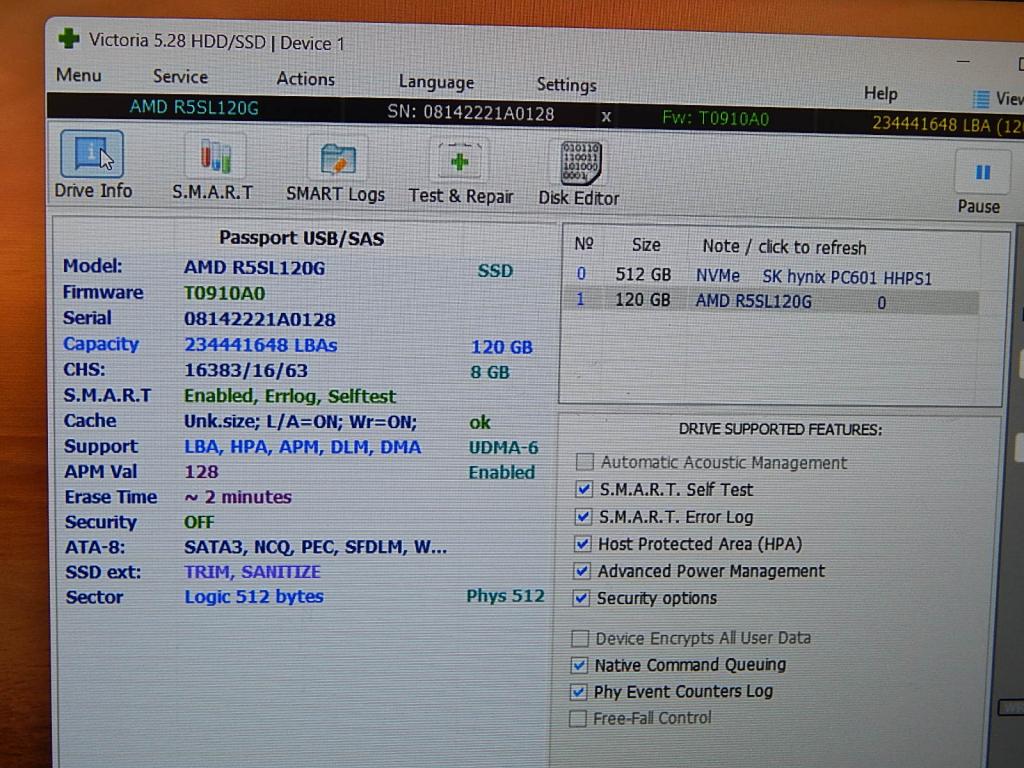The height and width of the screenshot is (768, 1024).
Task: Open the Actions menu
Action: [x=305, y=79]
